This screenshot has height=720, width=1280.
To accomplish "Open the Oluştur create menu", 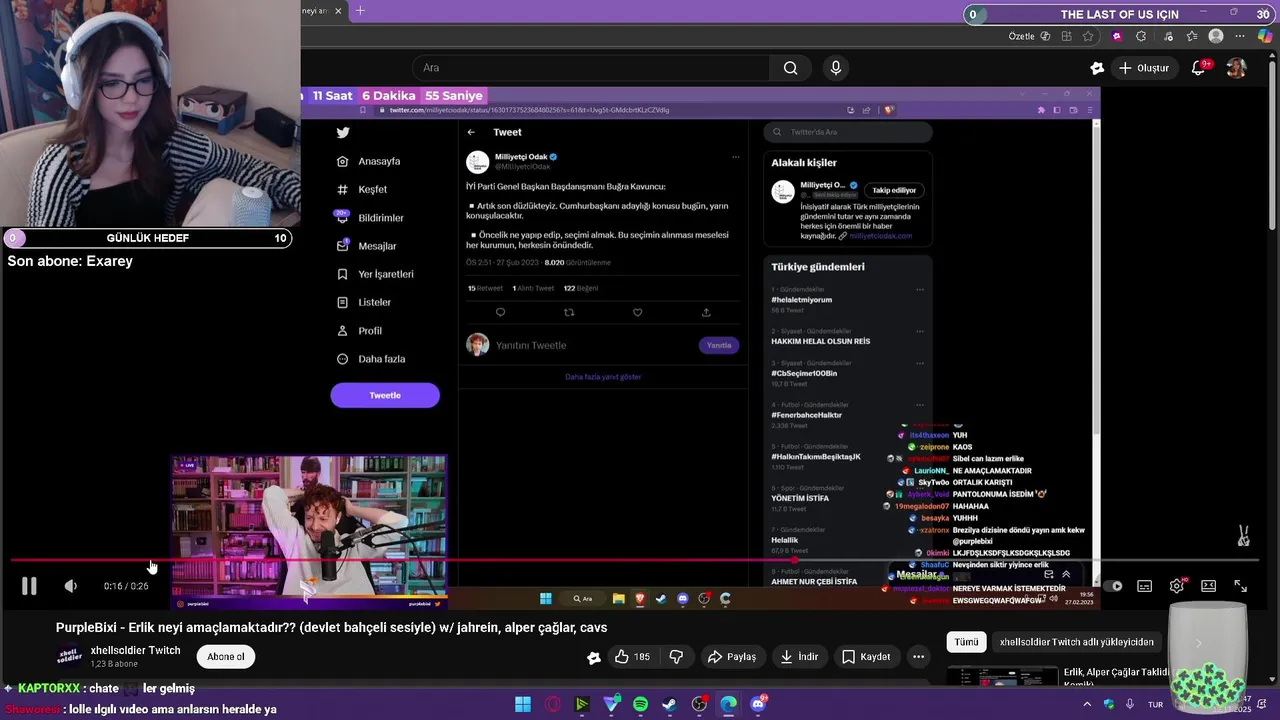I will coord(1144,68).
